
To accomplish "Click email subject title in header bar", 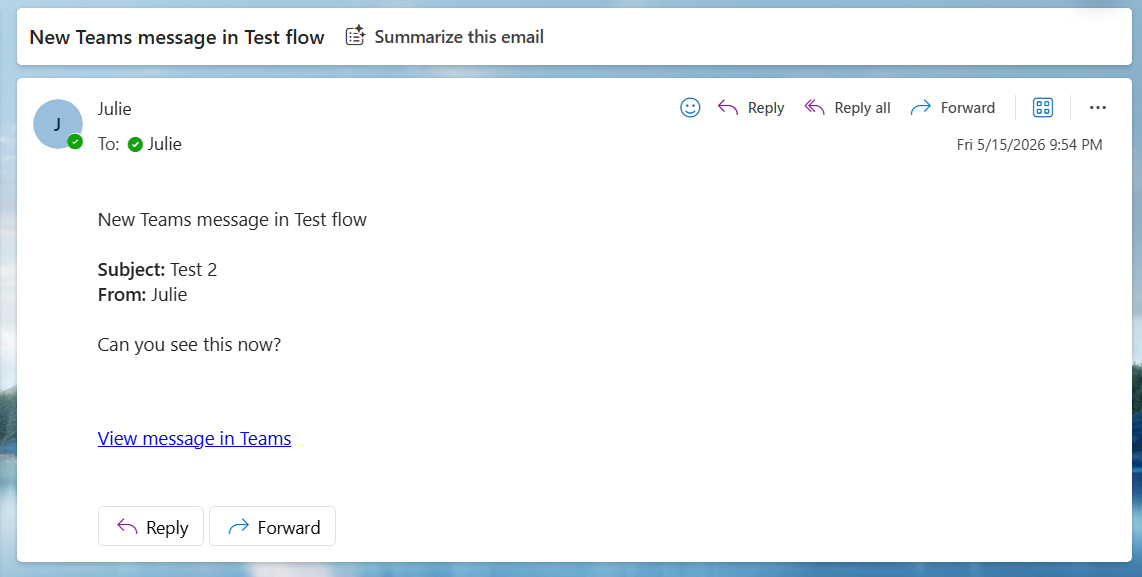I will click(x=177, y=37).
